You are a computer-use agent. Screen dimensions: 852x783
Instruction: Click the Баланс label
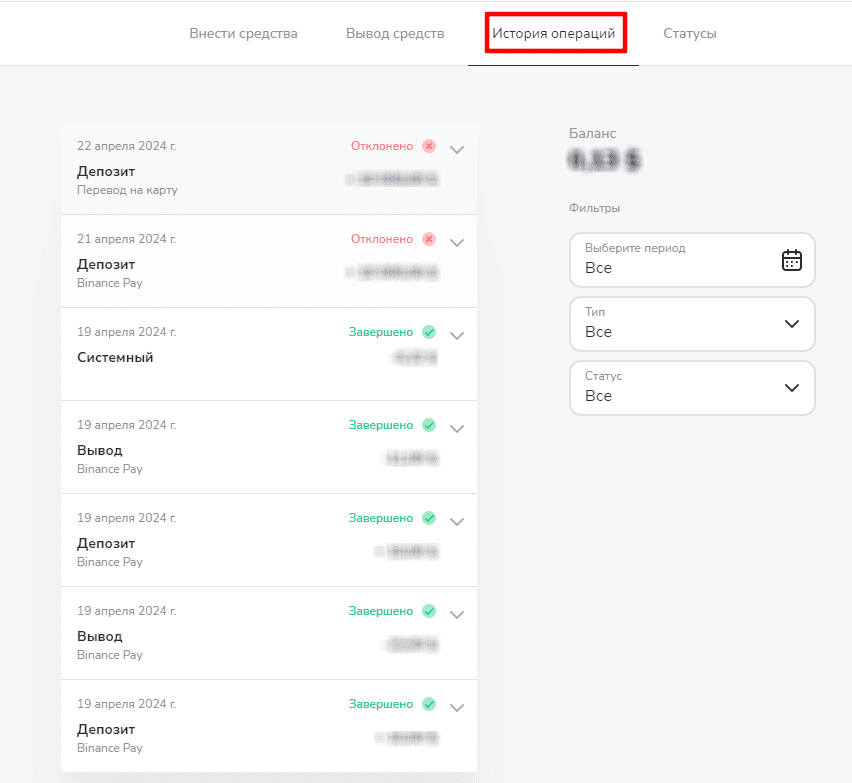592,134
